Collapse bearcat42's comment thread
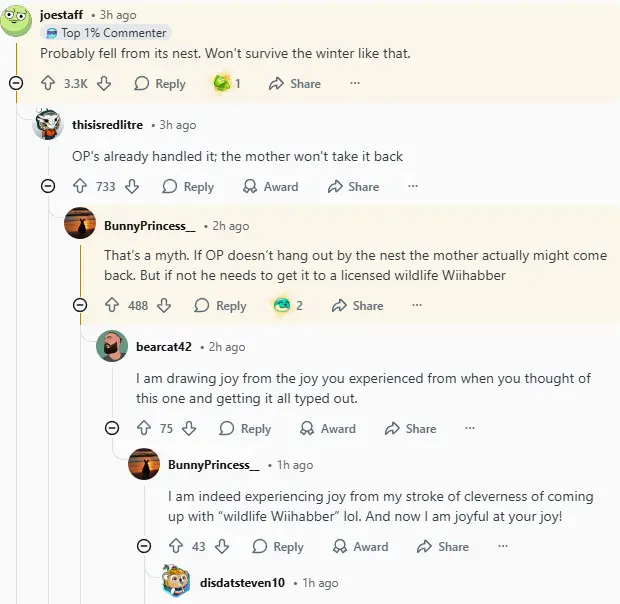The height and width of the screenshot is (604, 620). pyautogui.click(x=111, y=428)
